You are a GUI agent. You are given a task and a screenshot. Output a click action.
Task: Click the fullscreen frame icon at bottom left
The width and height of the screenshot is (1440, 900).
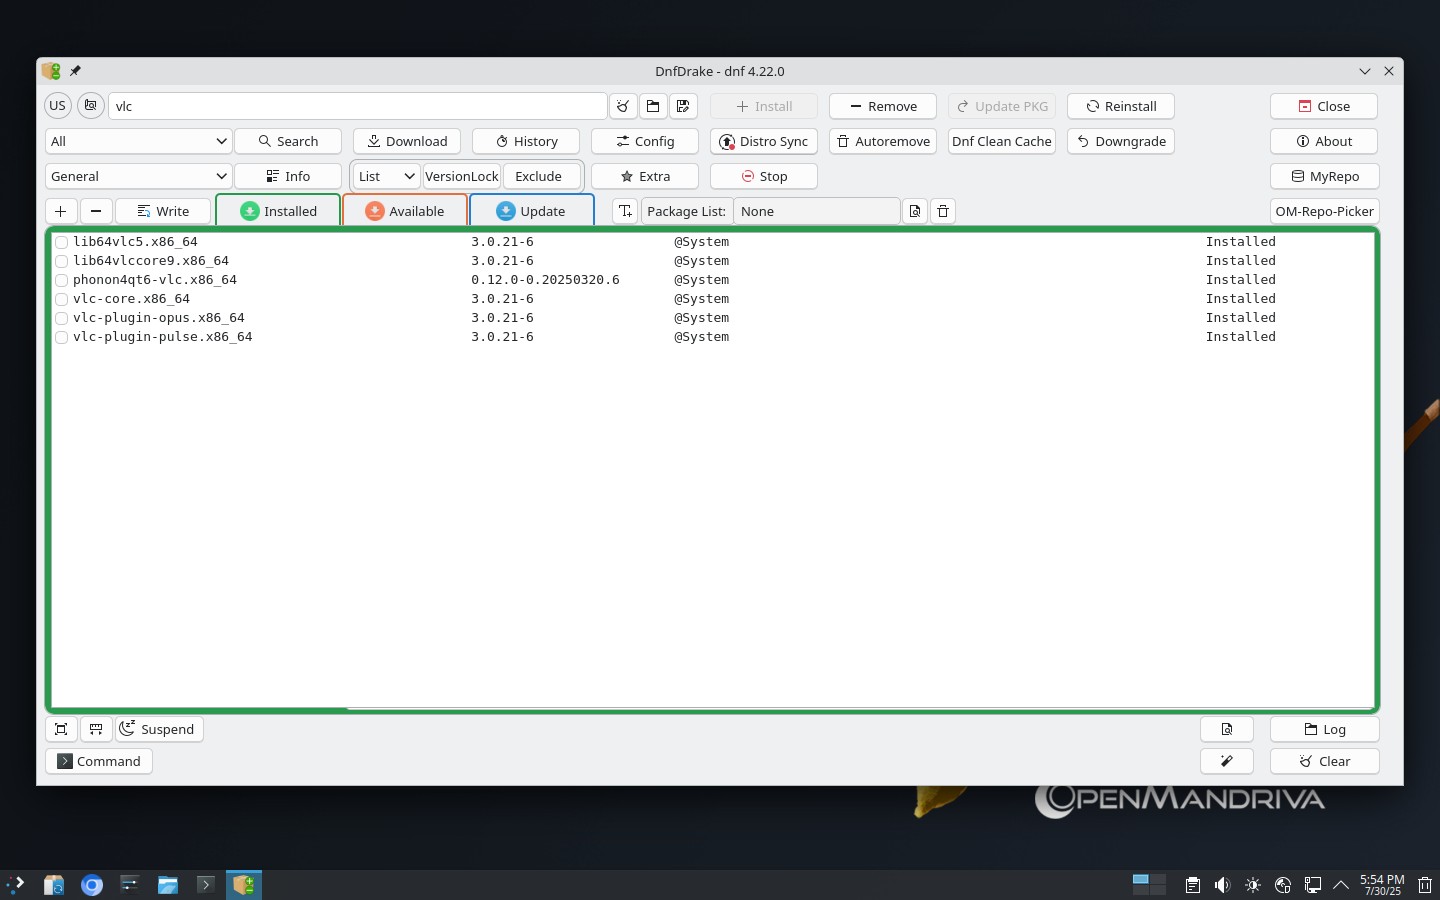[x=61, y=729]
